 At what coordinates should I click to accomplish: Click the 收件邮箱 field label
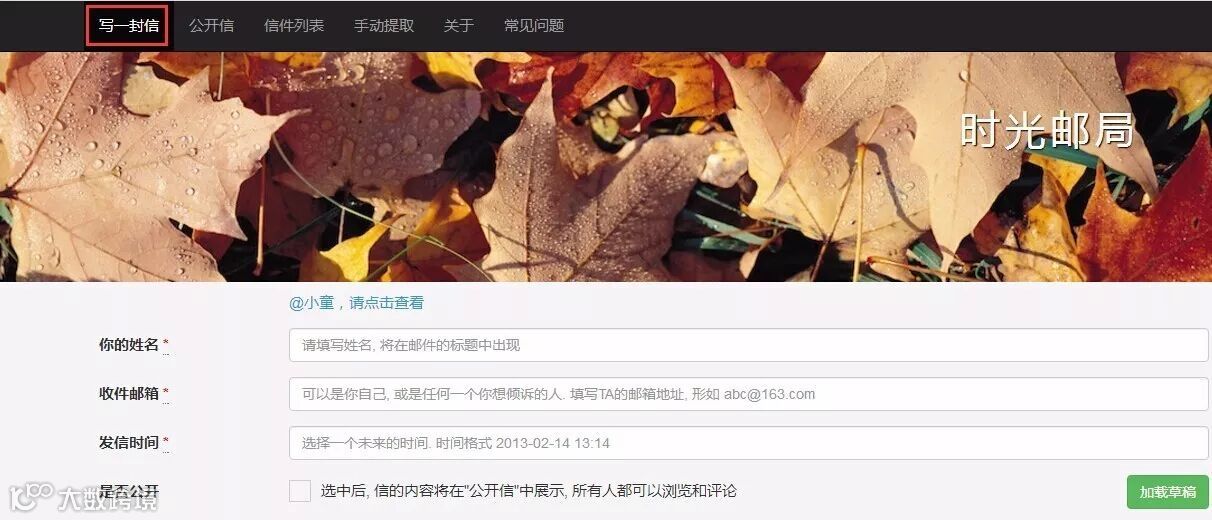[x=129, y=394]
